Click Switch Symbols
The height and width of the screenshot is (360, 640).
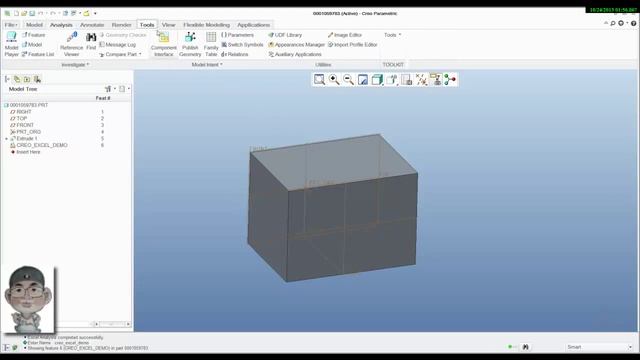(x=242, y=44)
